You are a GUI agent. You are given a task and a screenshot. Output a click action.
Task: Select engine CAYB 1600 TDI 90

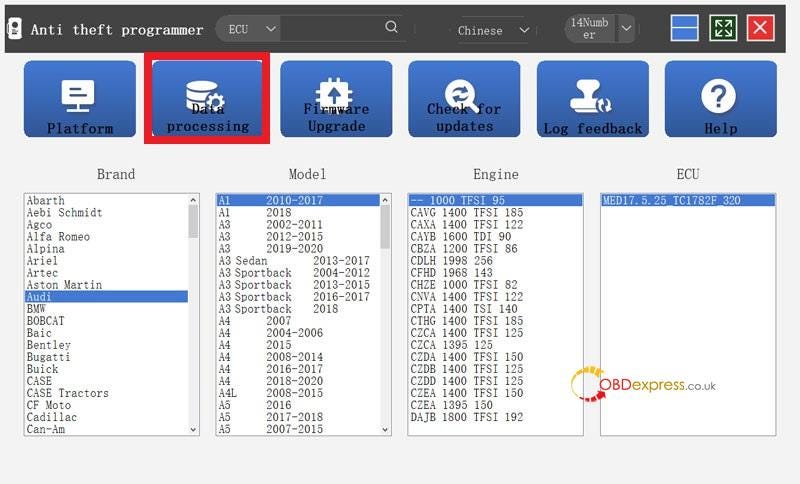(495, 237)
